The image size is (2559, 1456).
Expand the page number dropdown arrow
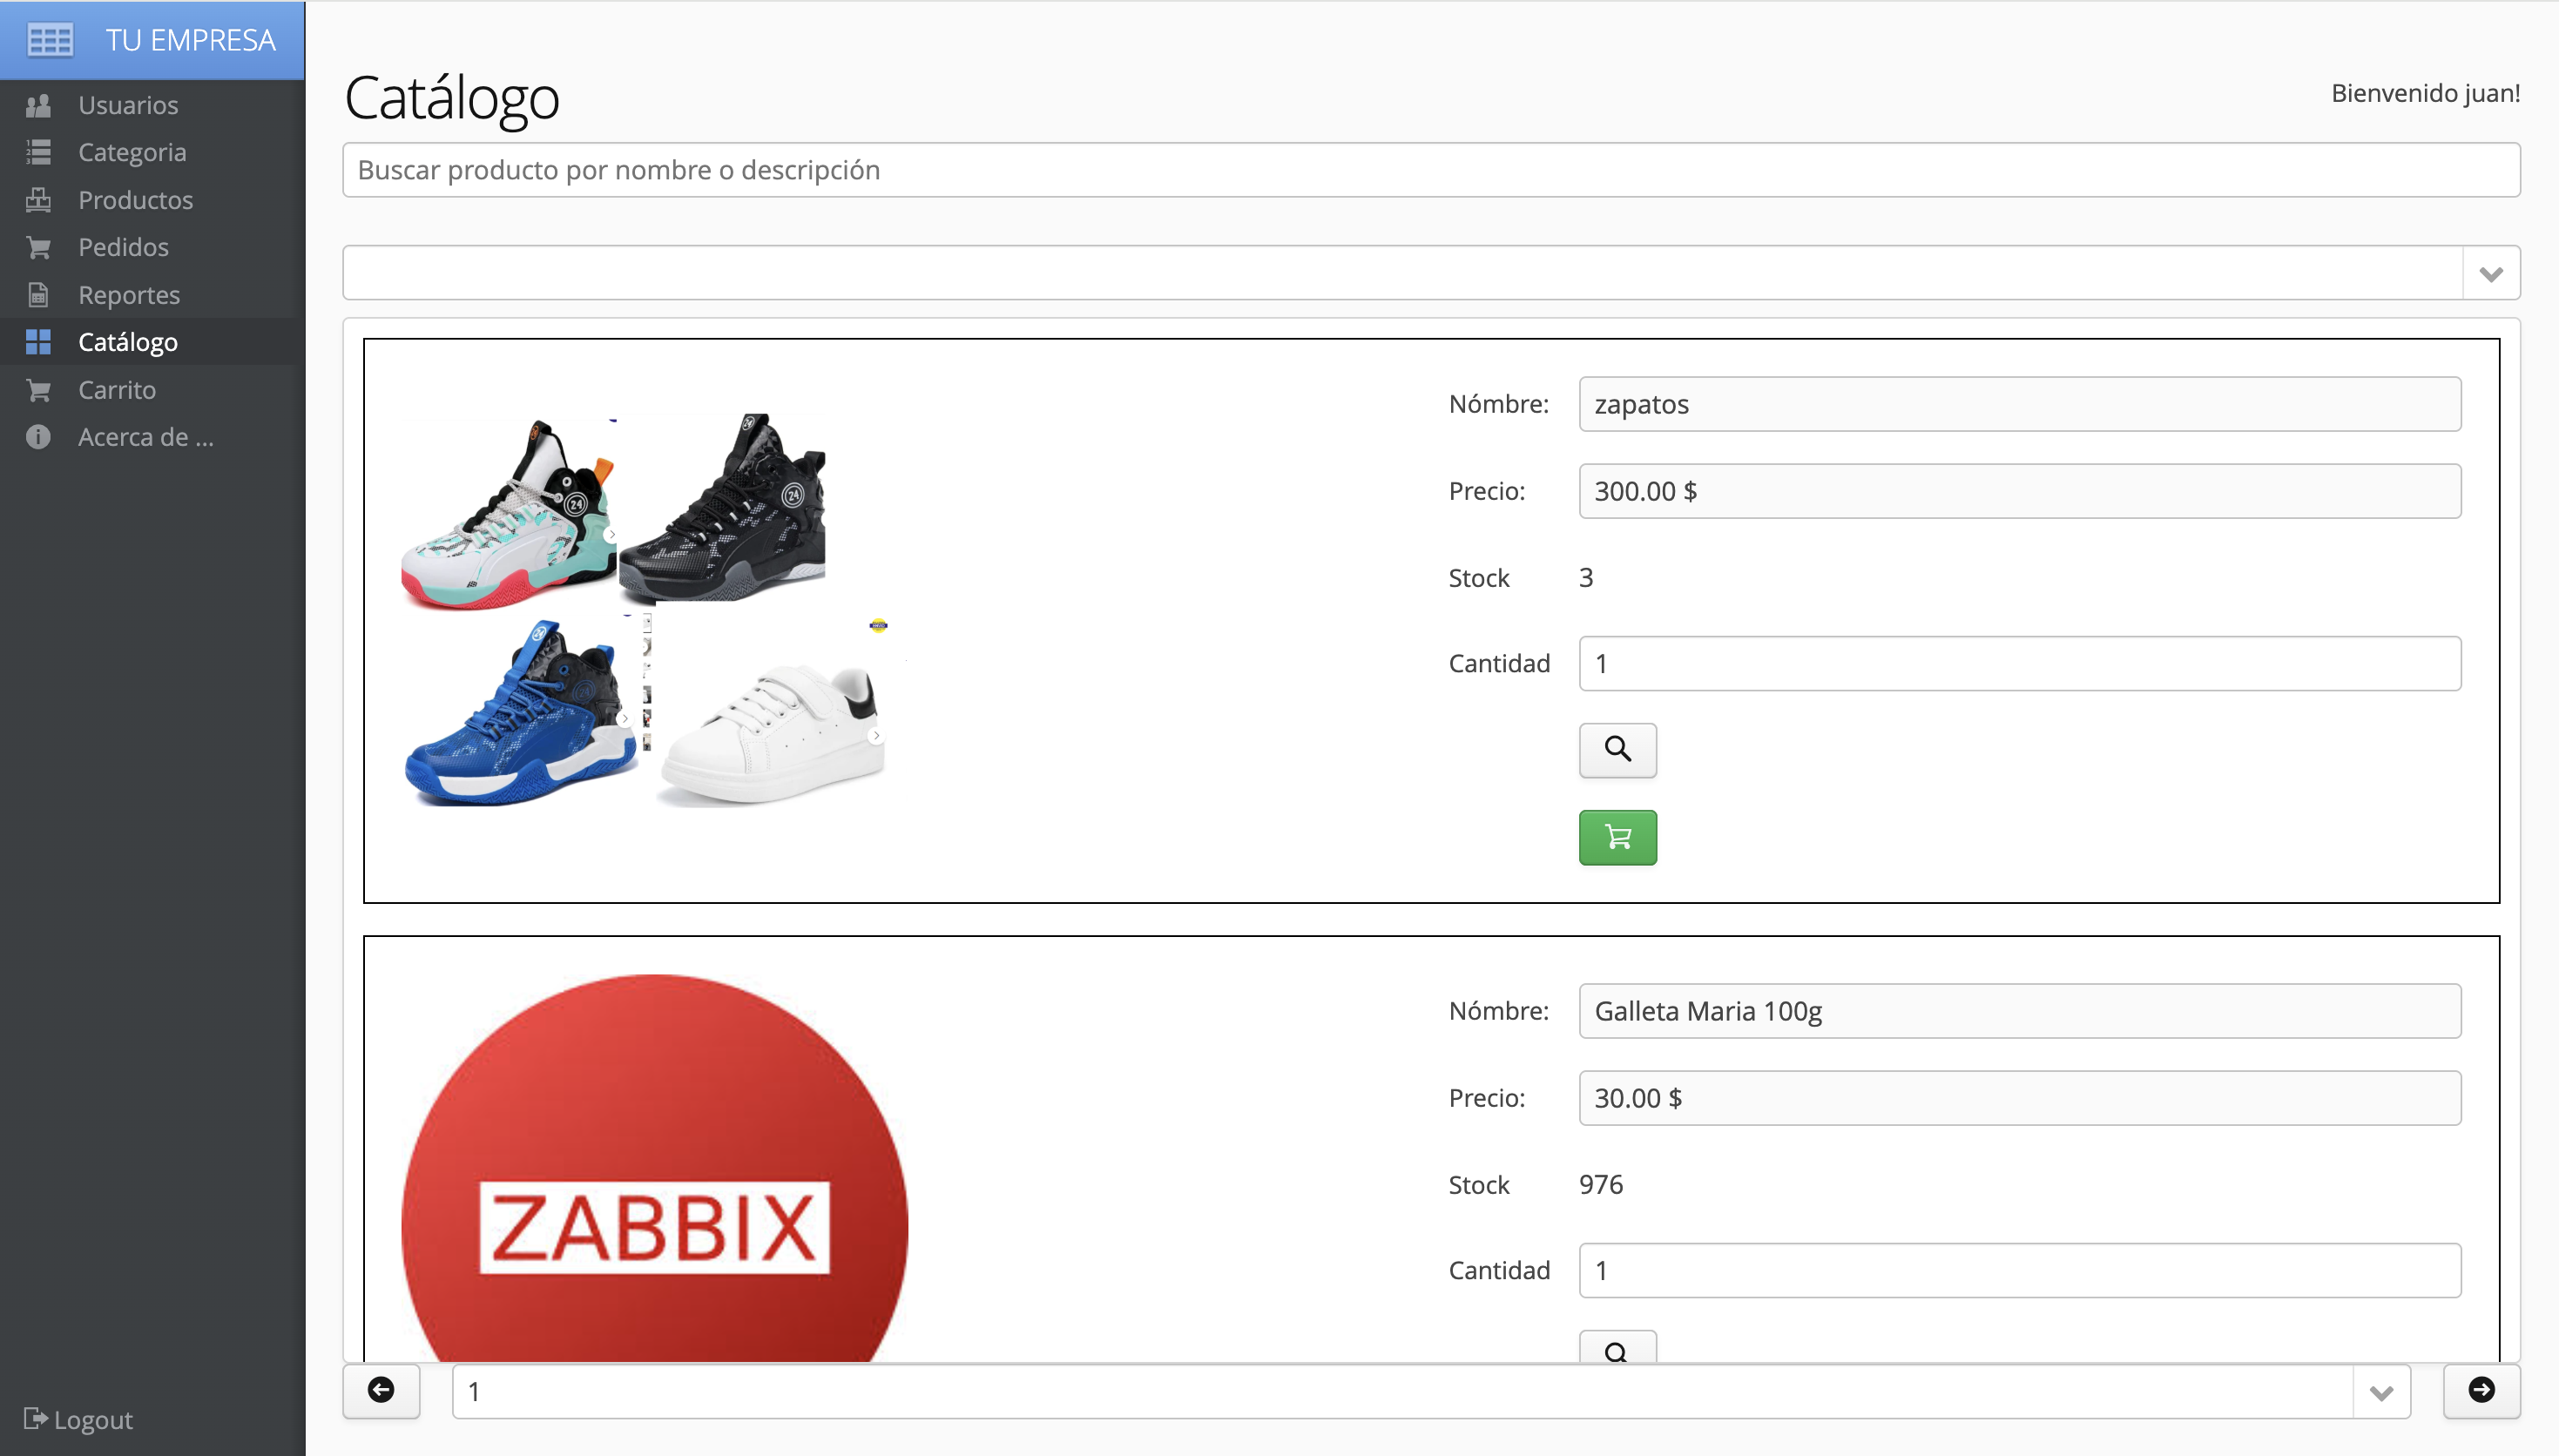[x=2381, y=1391]
